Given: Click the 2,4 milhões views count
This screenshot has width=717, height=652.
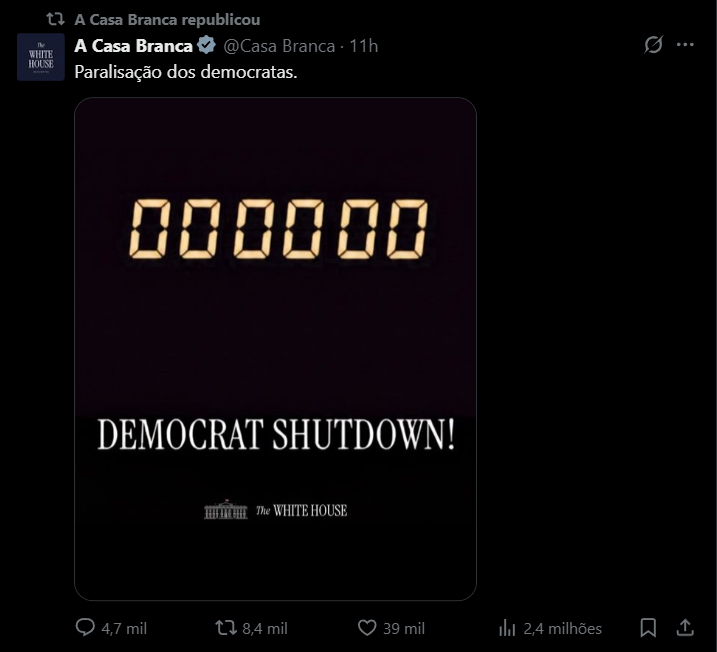Looking at the screenshot, I should (562, 629).
